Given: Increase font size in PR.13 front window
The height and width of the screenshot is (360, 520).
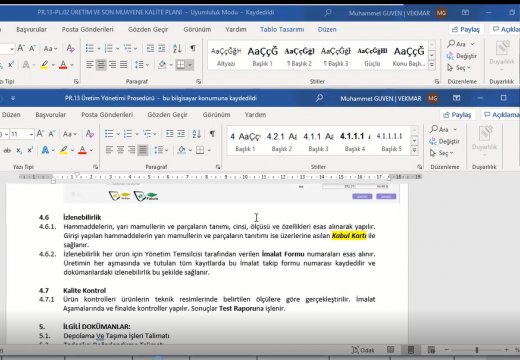Looking at the screenshot, I should (40, 134).
